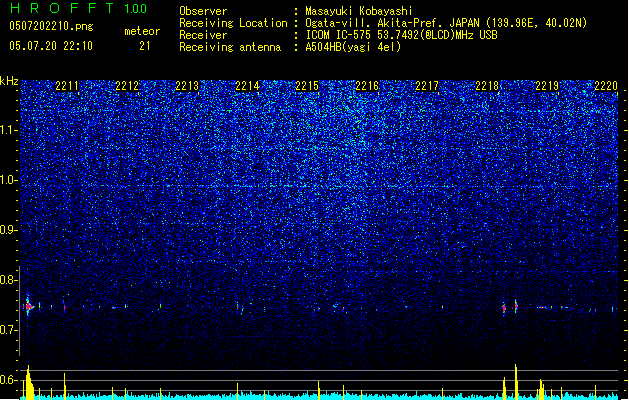Click the 1.0 kHz axis label
The width and height of the screenshot is (629, 400).
pyautogui.click(x=9, y=180)
